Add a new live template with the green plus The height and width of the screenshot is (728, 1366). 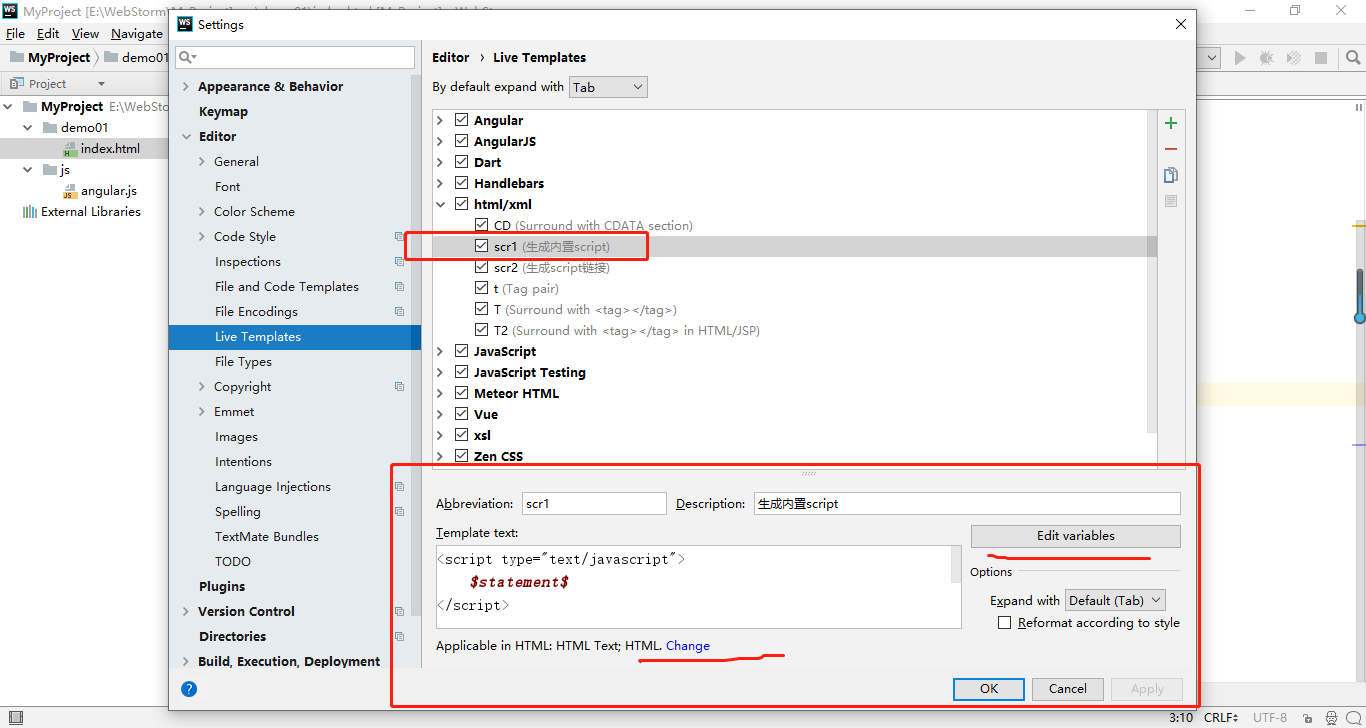(1171, 123)
